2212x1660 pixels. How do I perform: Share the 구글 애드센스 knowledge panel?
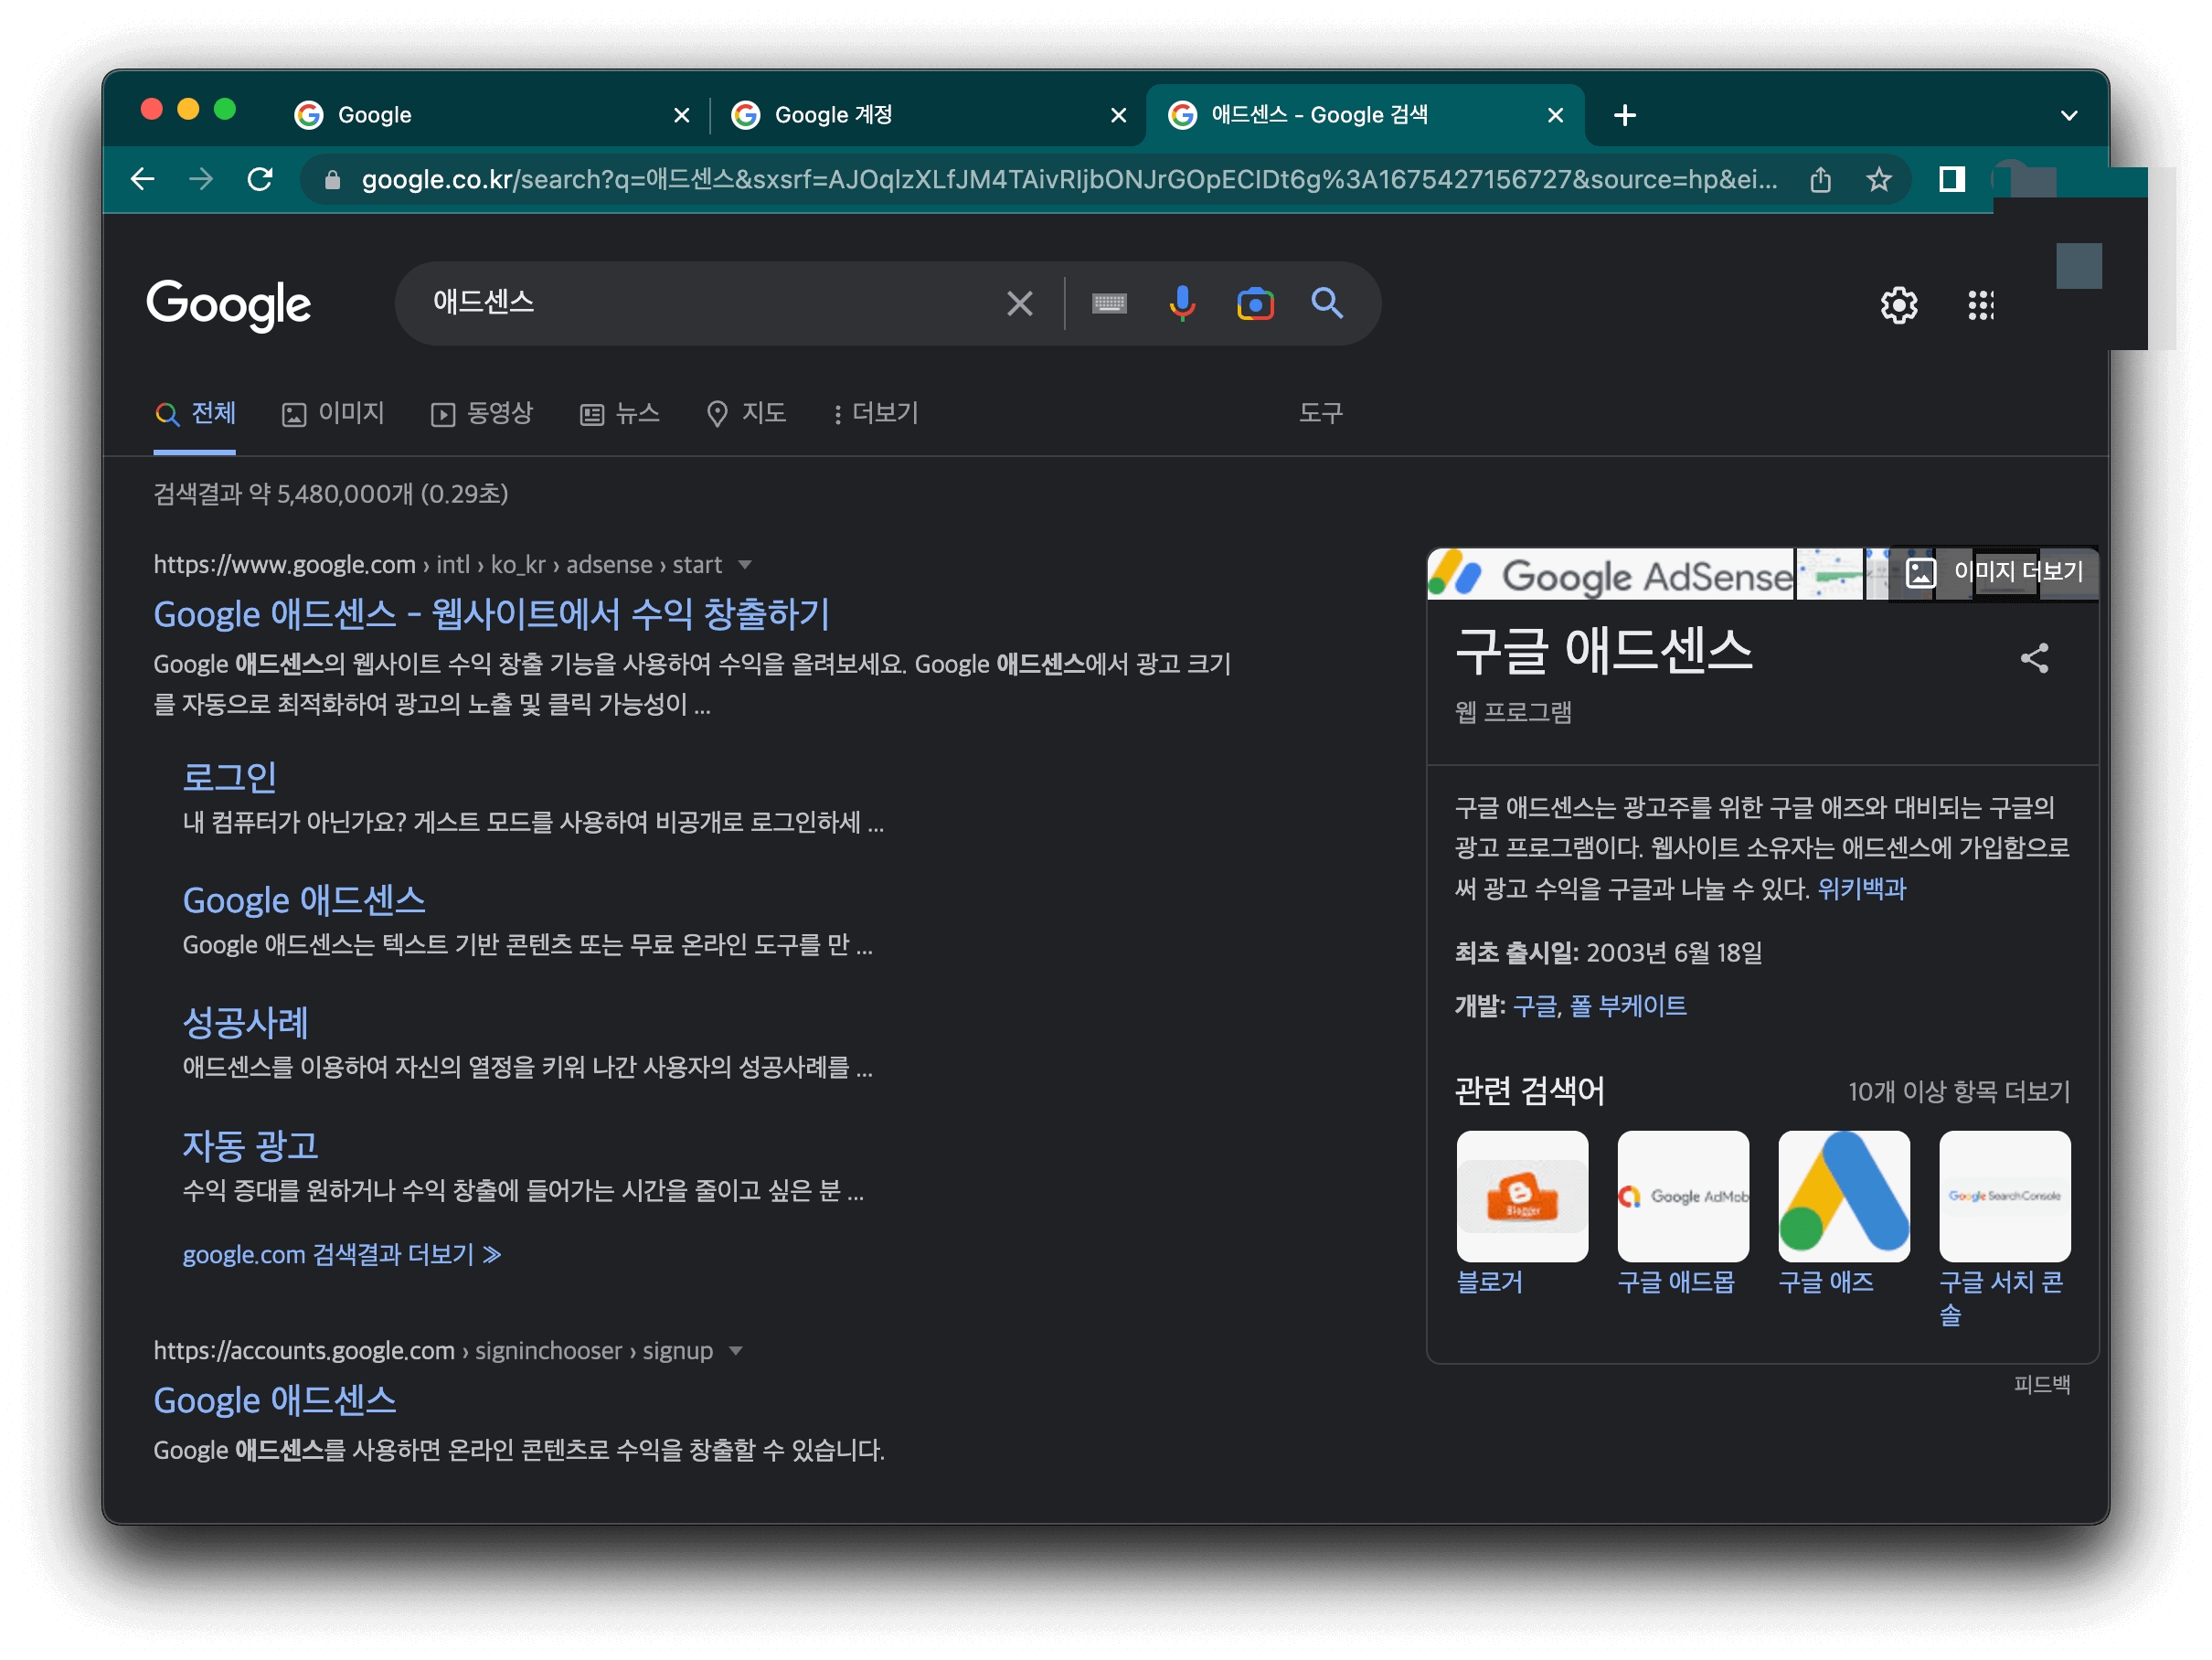[2035, 658]
